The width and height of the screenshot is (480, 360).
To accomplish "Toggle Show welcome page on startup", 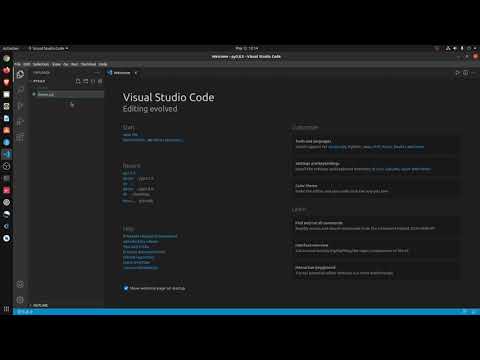I will coord(126,288).
